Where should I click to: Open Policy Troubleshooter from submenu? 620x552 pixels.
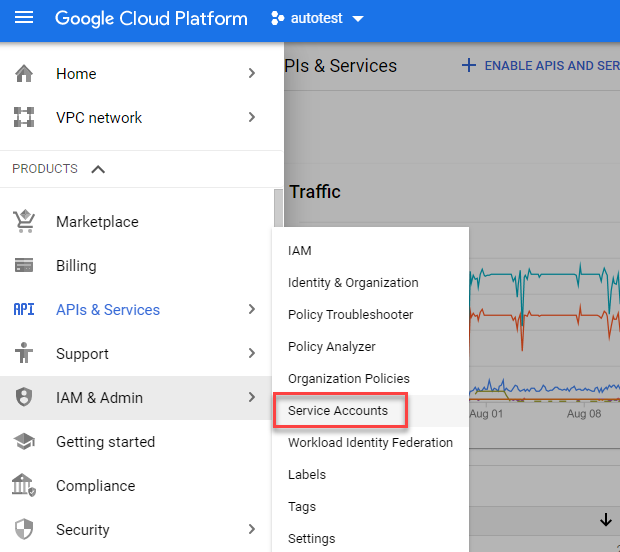tap(350, 315)
